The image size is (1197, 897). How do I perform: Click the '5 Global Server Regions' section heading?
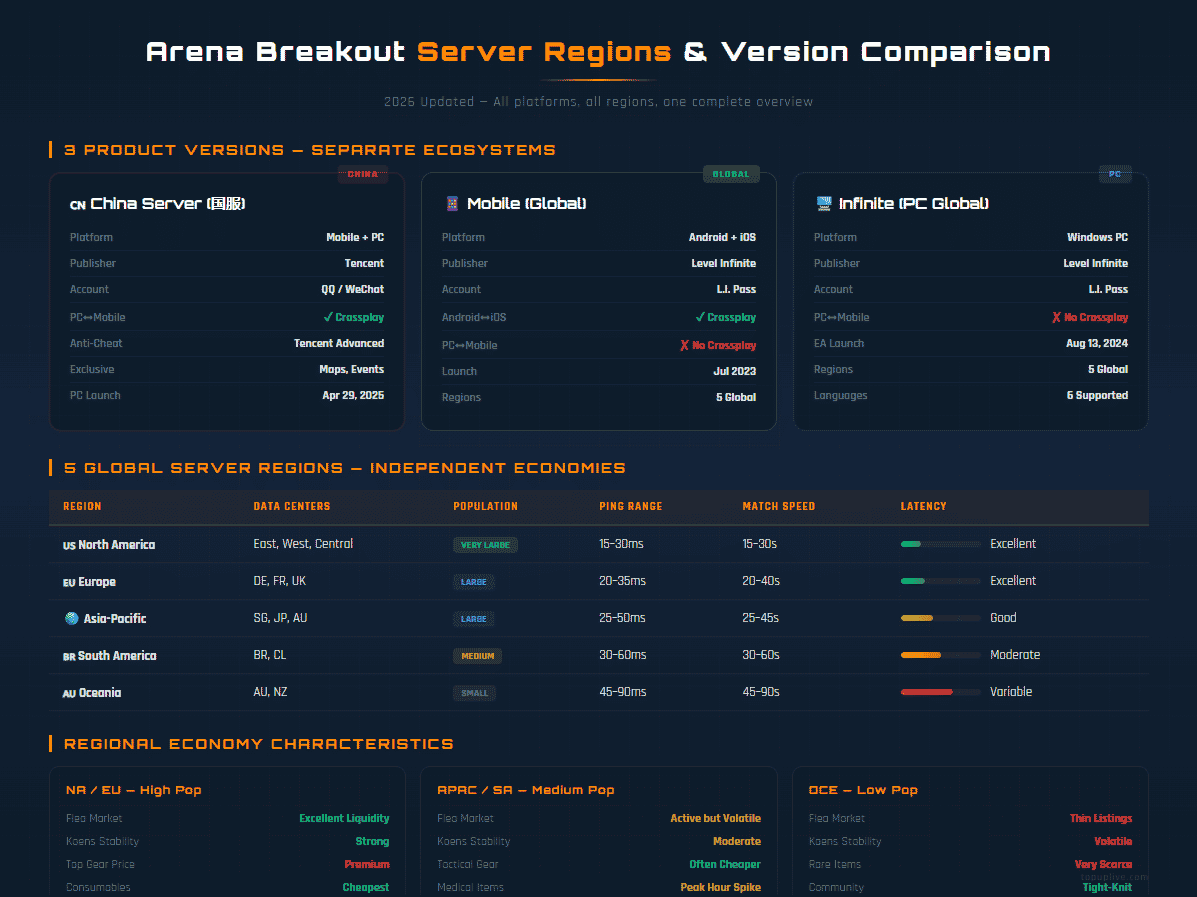tap(345, 468)
